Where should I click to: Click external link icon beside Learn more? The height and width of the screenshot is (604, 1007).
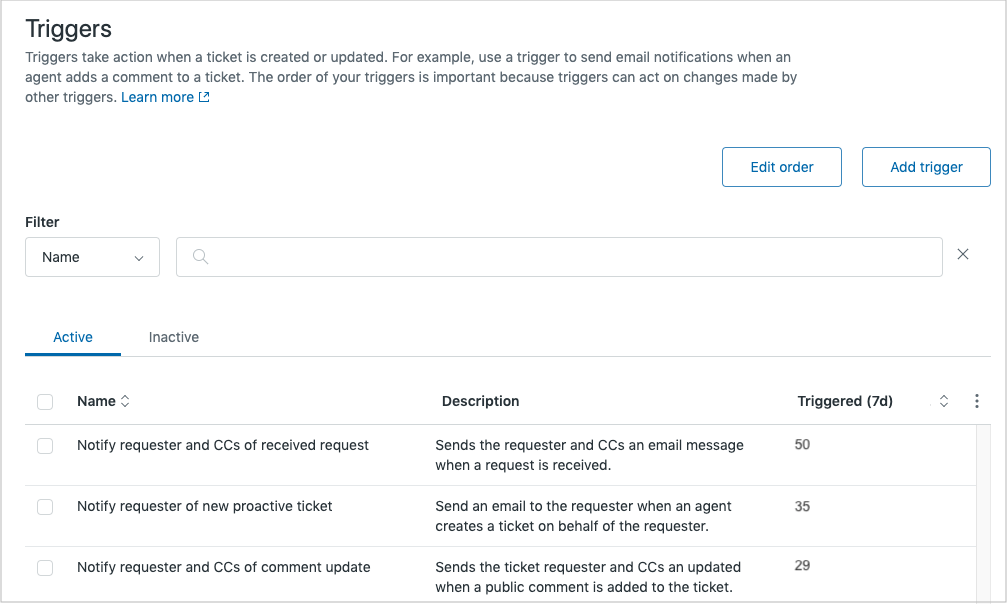click(205, 98)
